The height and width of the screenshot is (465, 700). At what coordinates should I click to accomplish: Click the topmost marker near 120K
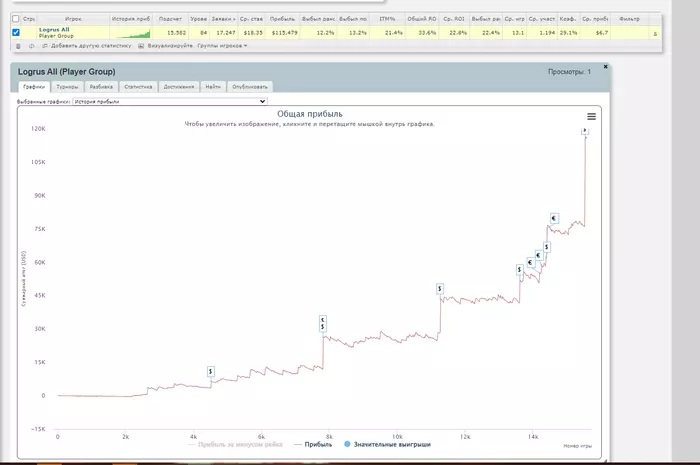(585, 130)
